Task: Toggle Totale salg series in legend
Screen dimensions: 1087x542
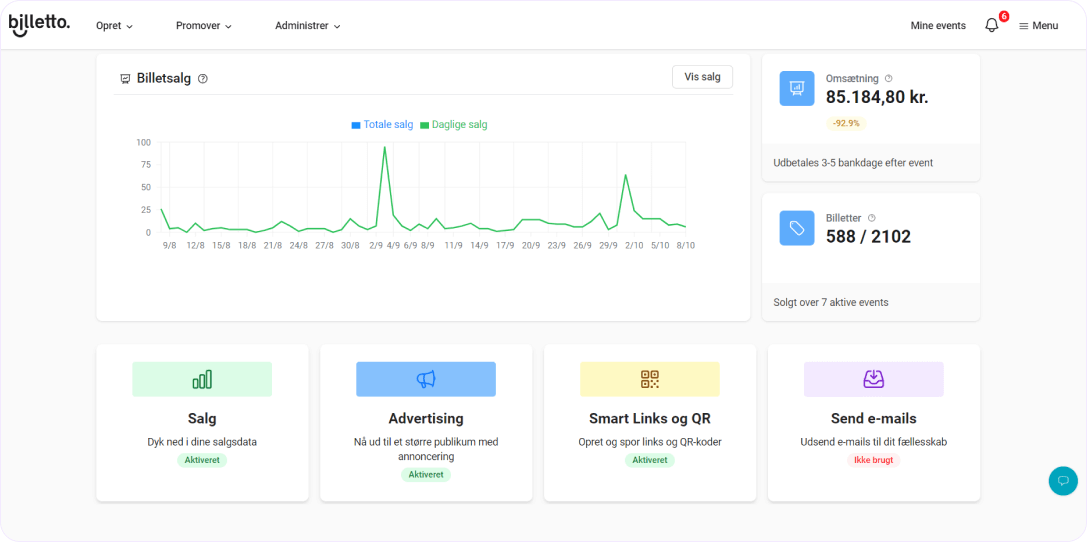Action: tap(382, 125)
